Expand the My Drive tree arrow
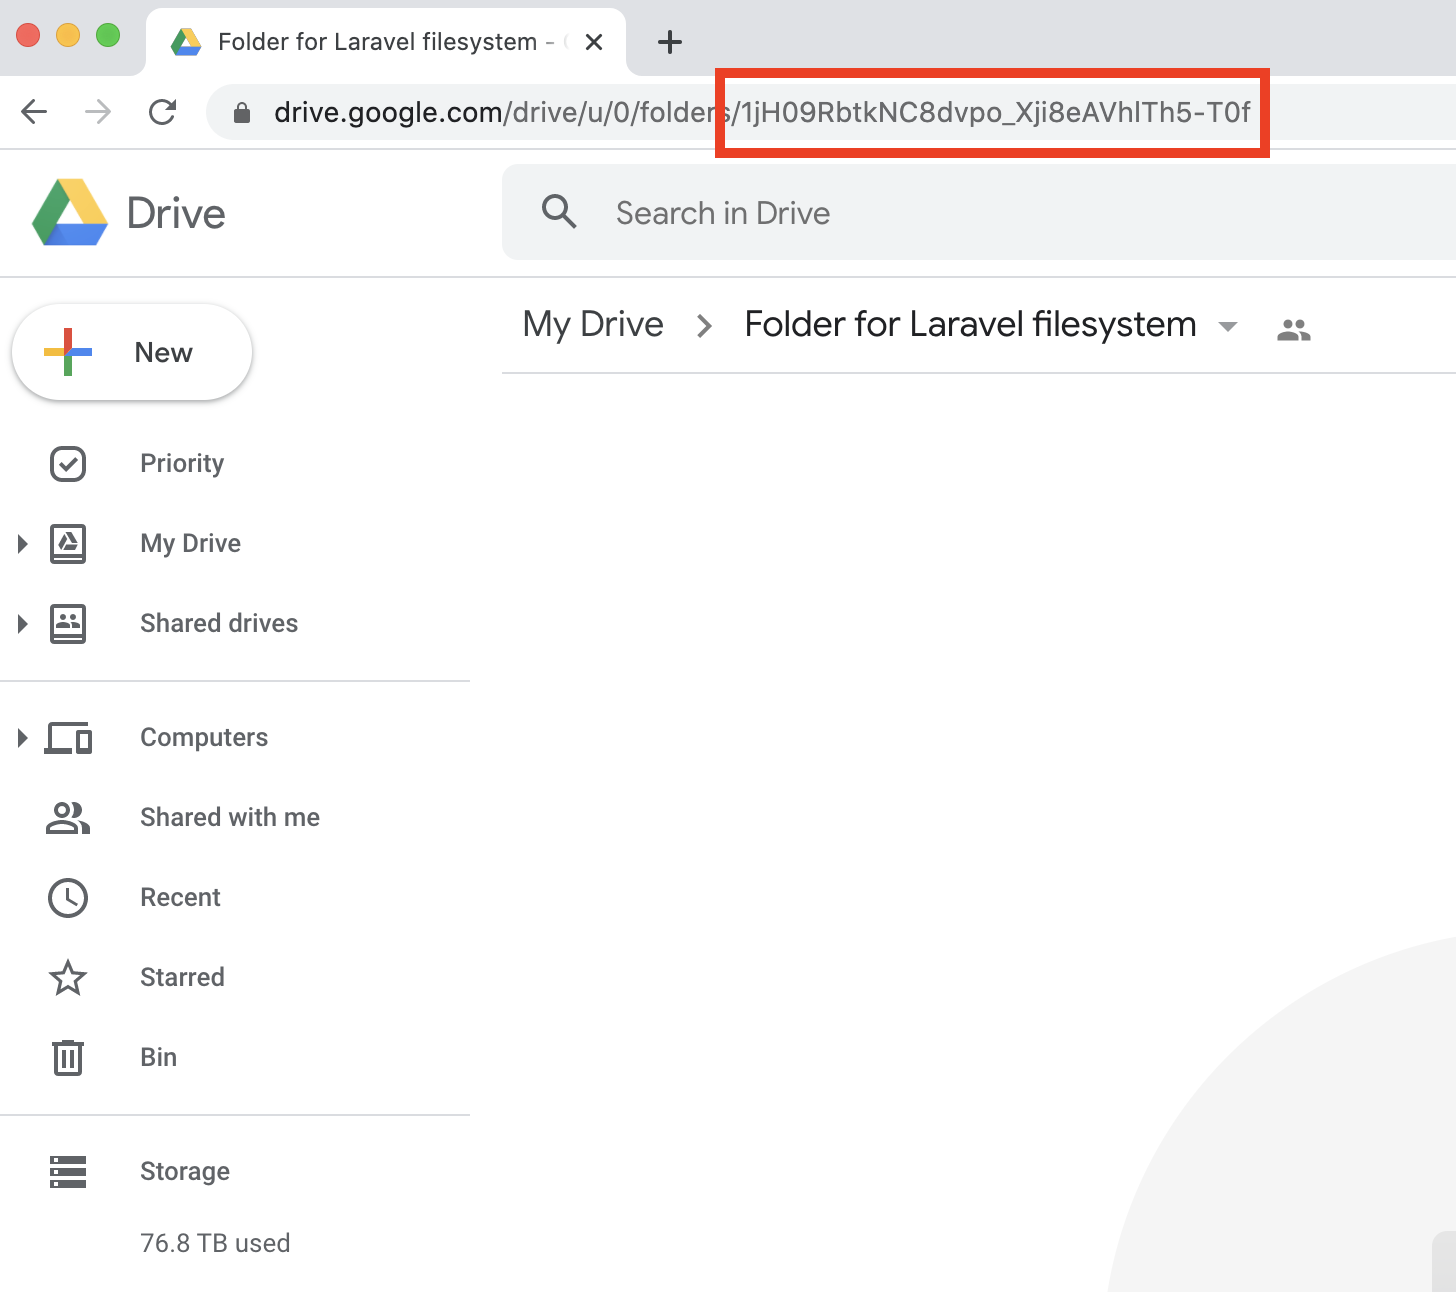The image size is (1456, 1292). [x=22, y=544]
